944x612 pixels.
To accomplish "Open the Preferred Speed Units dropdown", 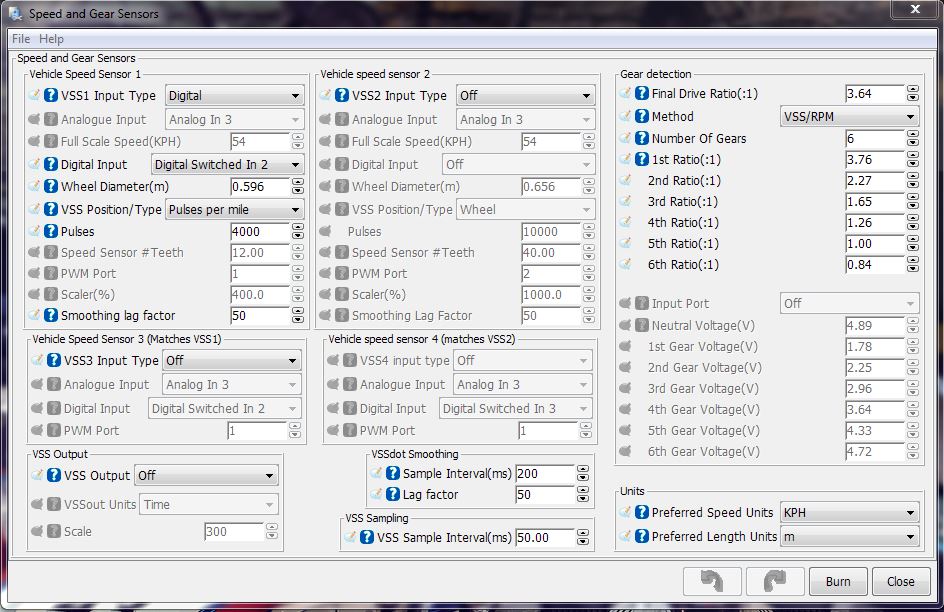I will (848, 513).
